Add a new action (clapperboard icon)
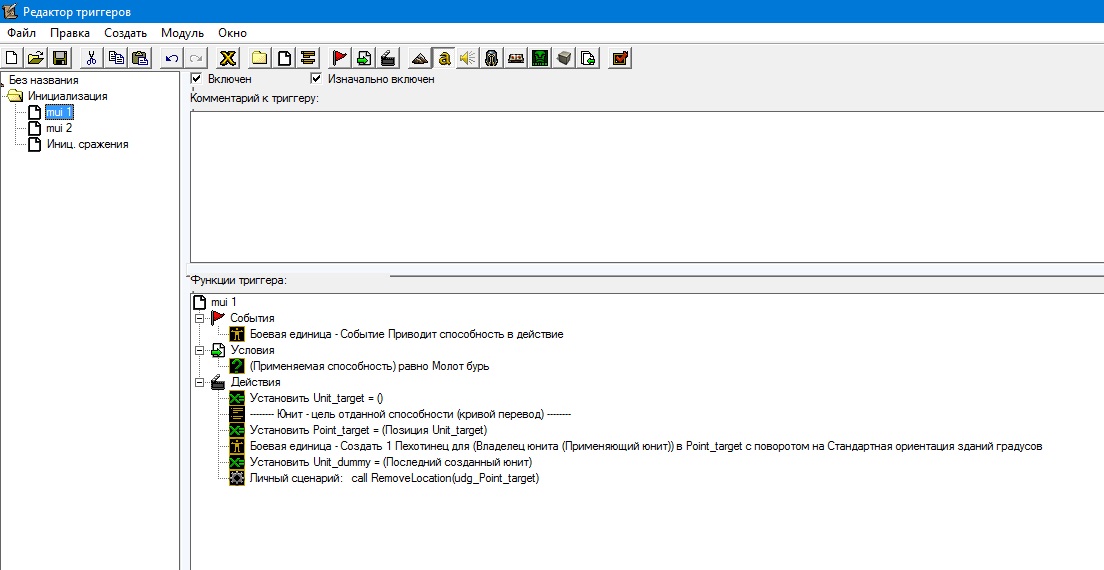 coord(388,58)
